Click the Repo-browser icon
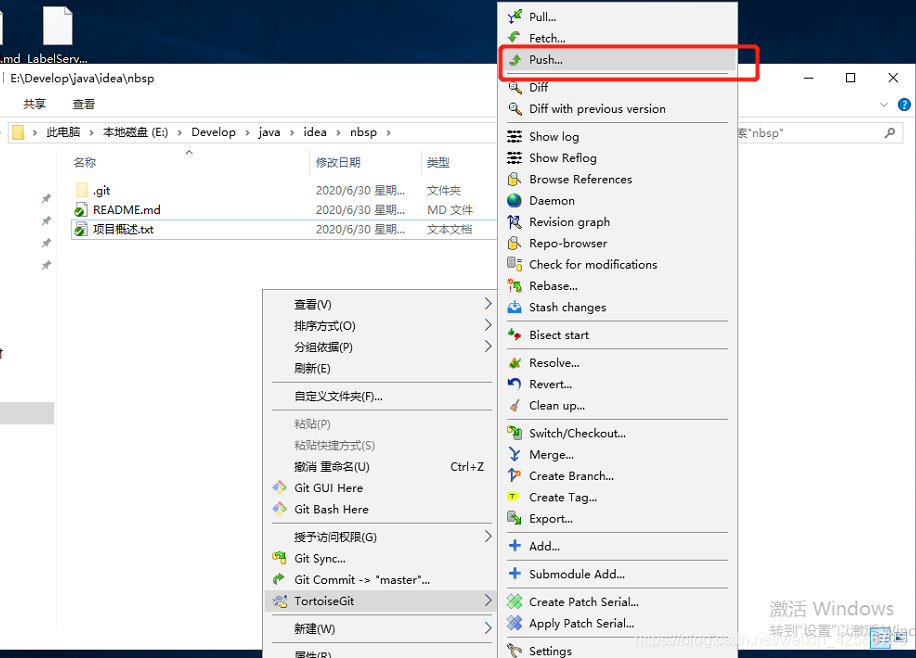Image resolution: width=916 pixels, height=658 pixels. coord(515,243)
